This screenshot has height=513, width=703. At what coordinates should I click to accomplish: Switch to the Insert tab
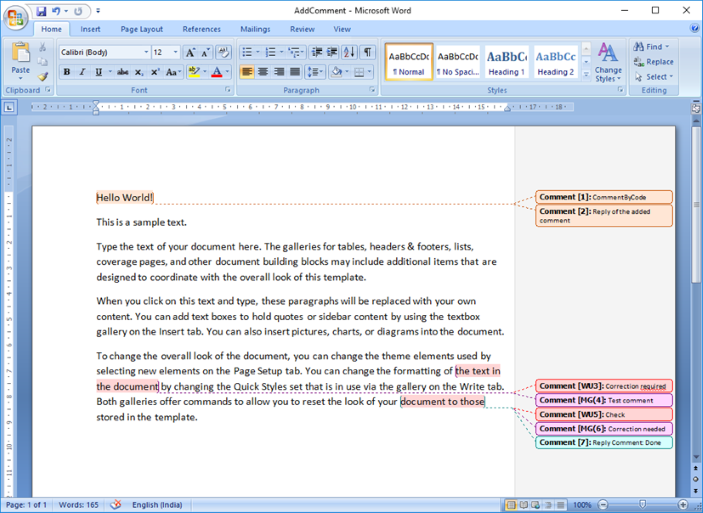pyautogui.click(x=90, y=29)
